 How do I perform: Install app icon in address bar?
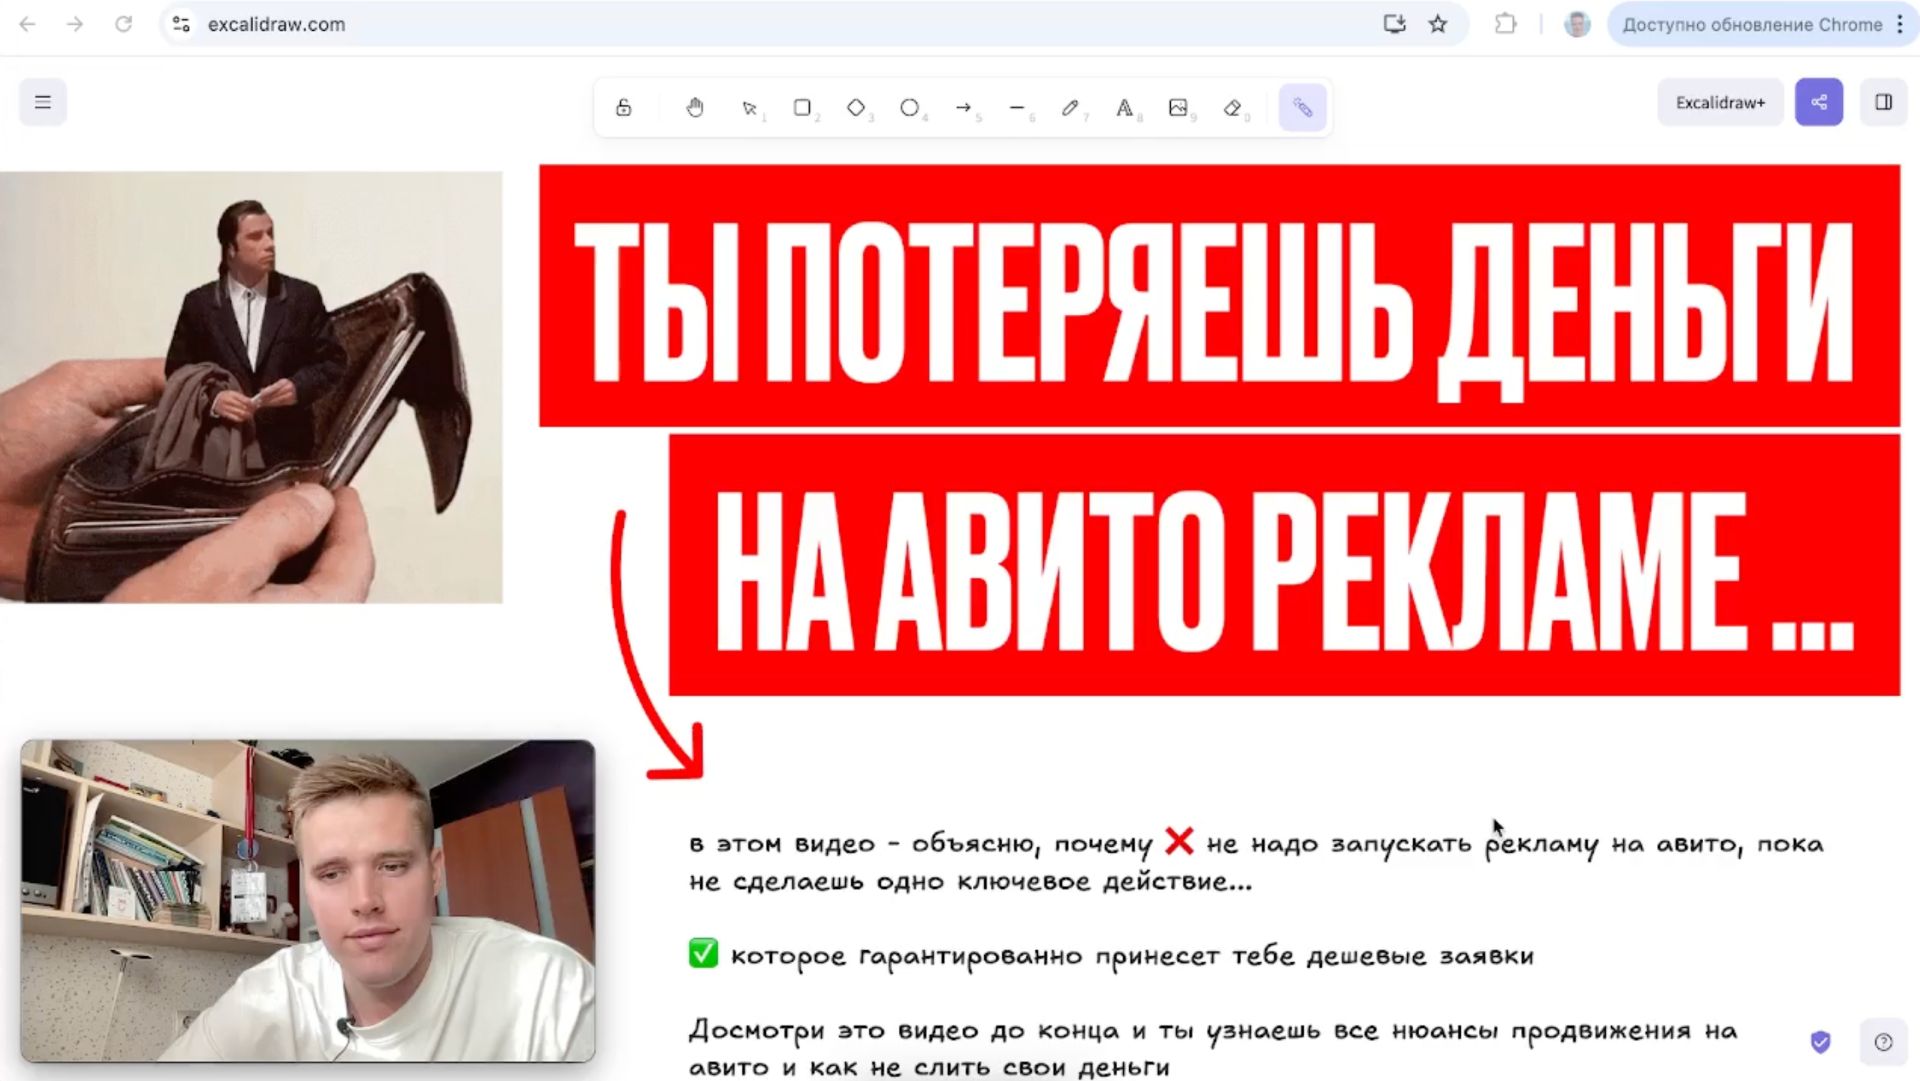(1394, 24)
